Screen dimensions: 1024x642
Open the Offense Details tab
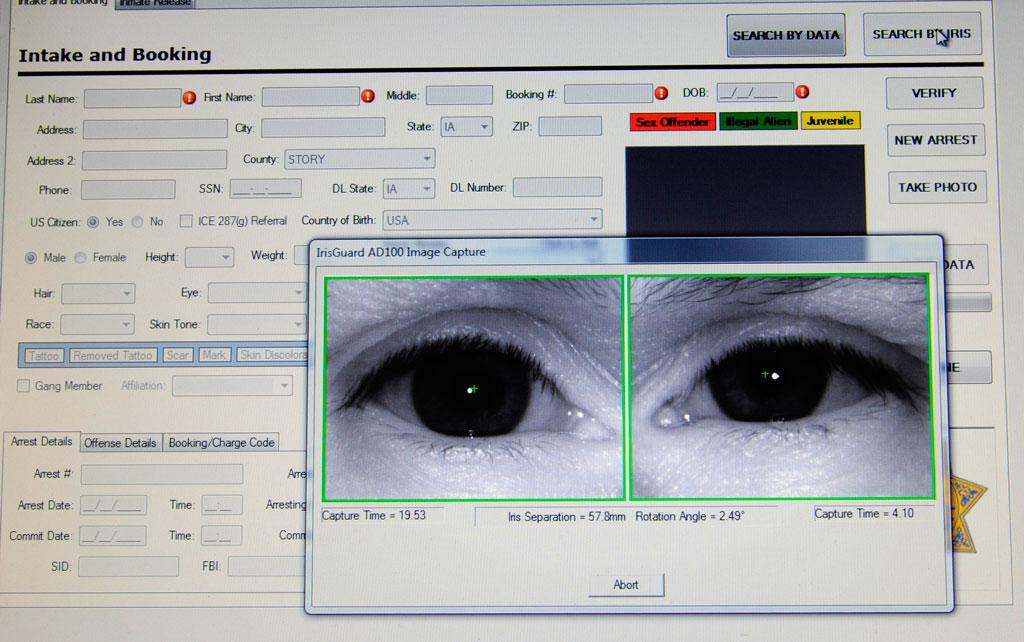coord(120,442)
